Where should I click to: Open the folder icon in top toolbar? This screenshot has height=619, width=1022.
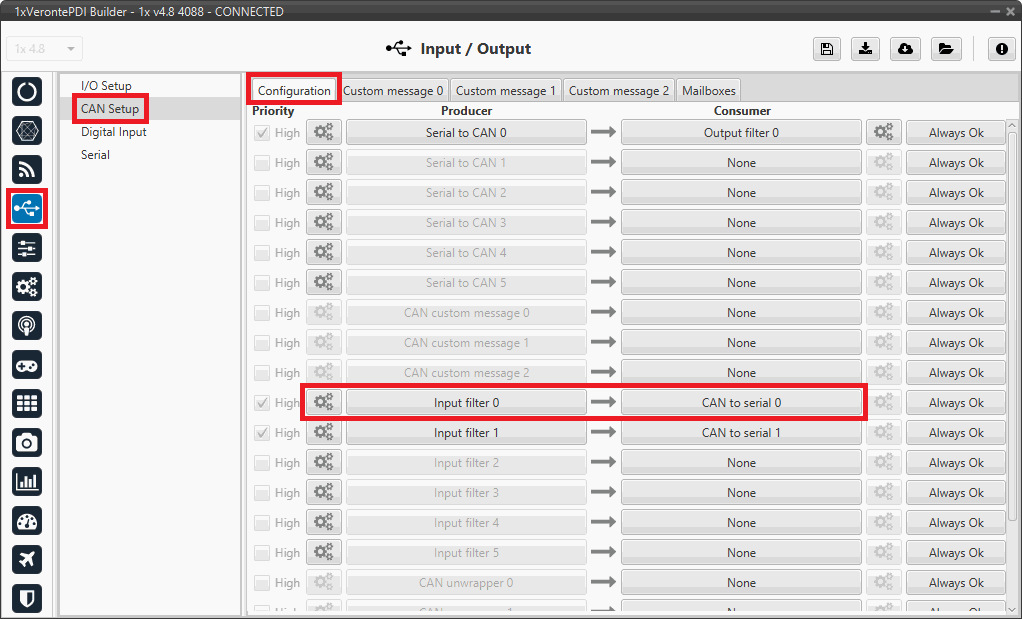(x=944, y=49)
